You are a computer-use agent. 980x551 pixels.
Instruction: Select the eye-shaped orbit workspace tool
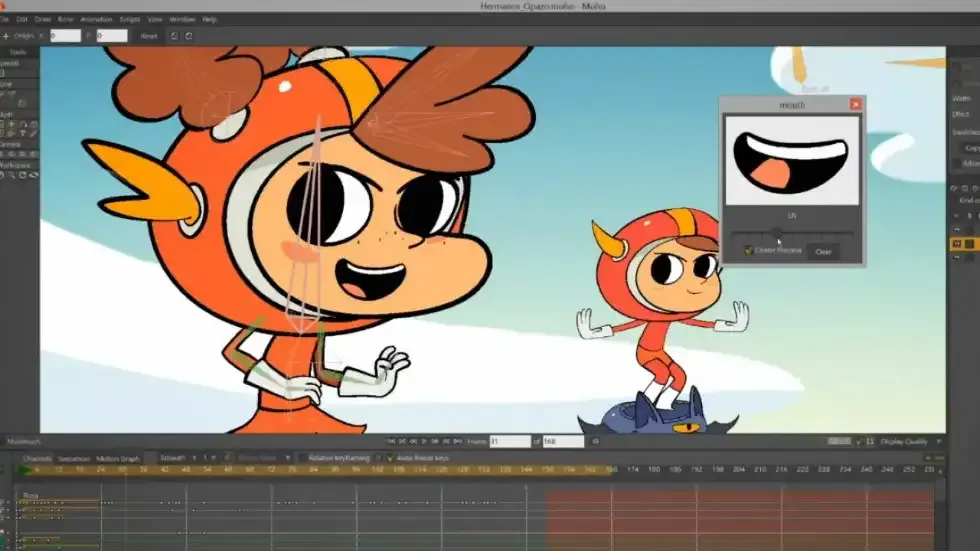tap(35, 175)
